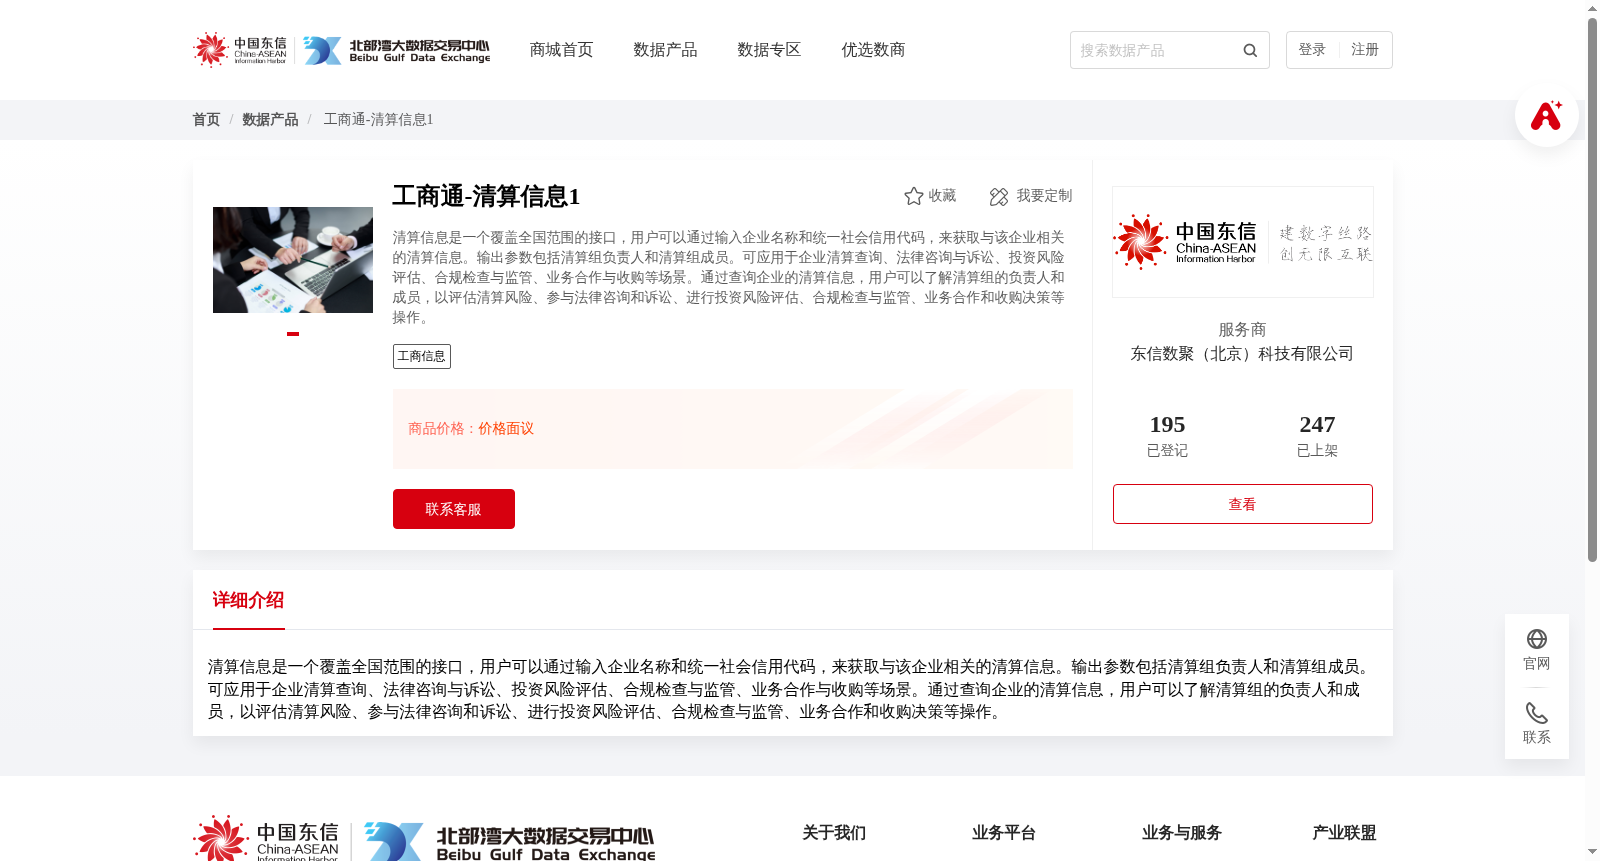The image size is (1600, 861).
Task: Click the search magnifier icon
Action: (x=1250, y=50)
